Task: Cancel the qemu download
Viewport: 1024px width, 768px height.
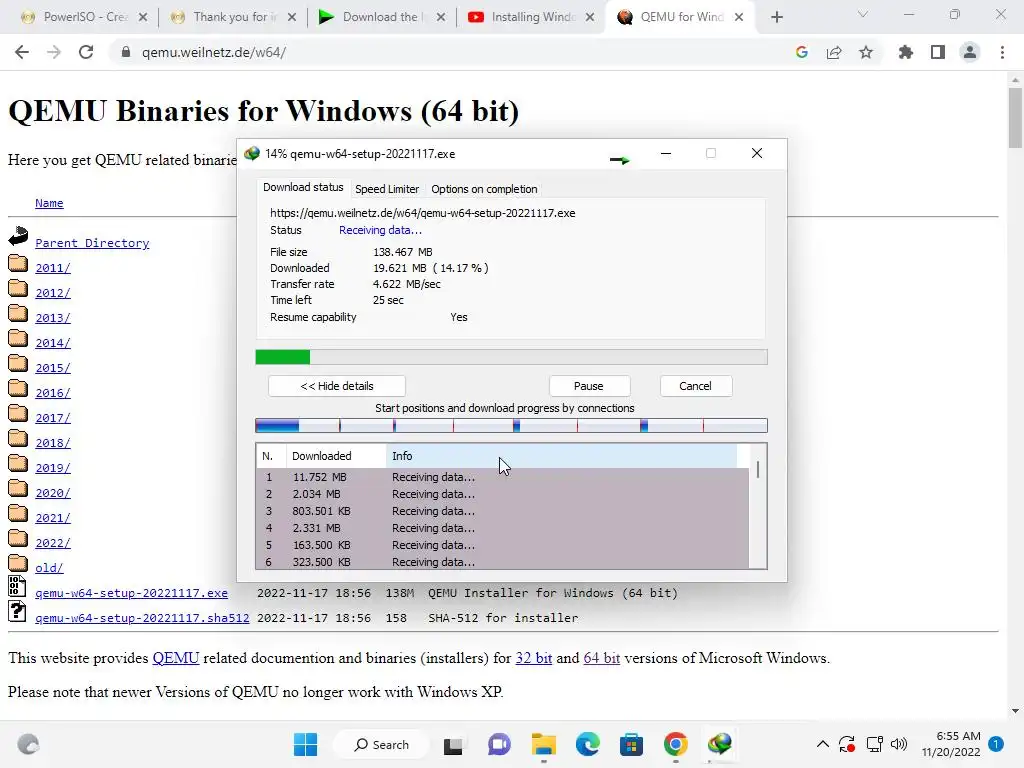Action: point(696,386)
